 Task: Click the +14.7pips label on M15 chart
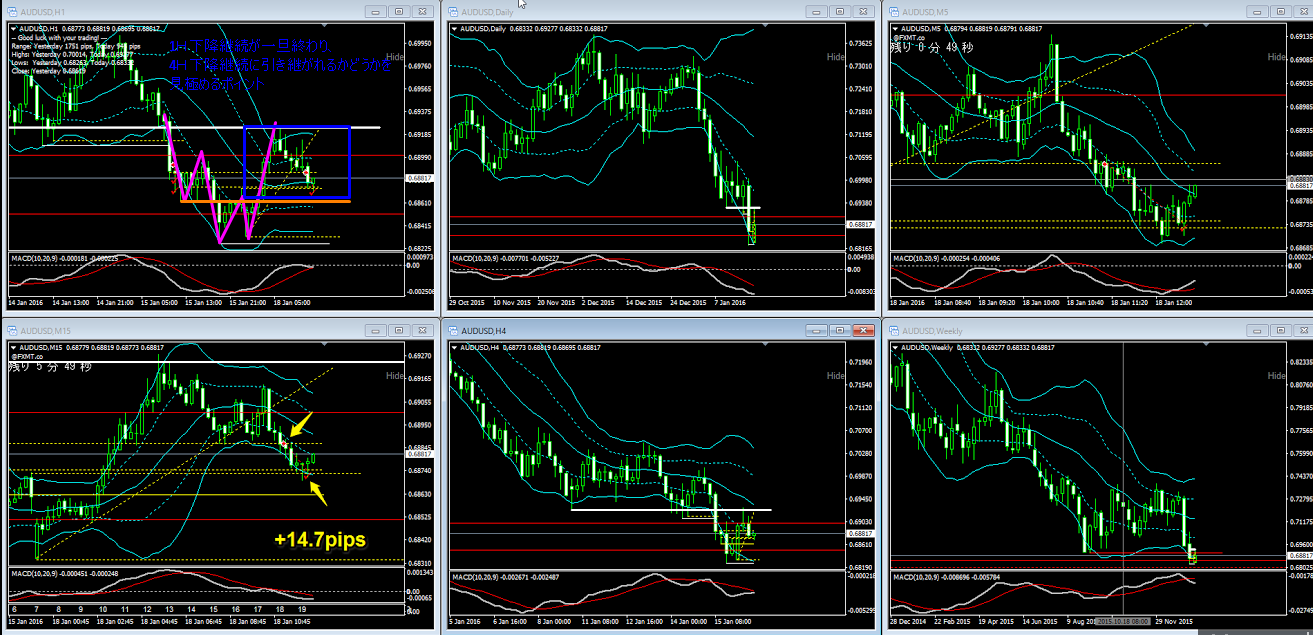tap(319, 540)
